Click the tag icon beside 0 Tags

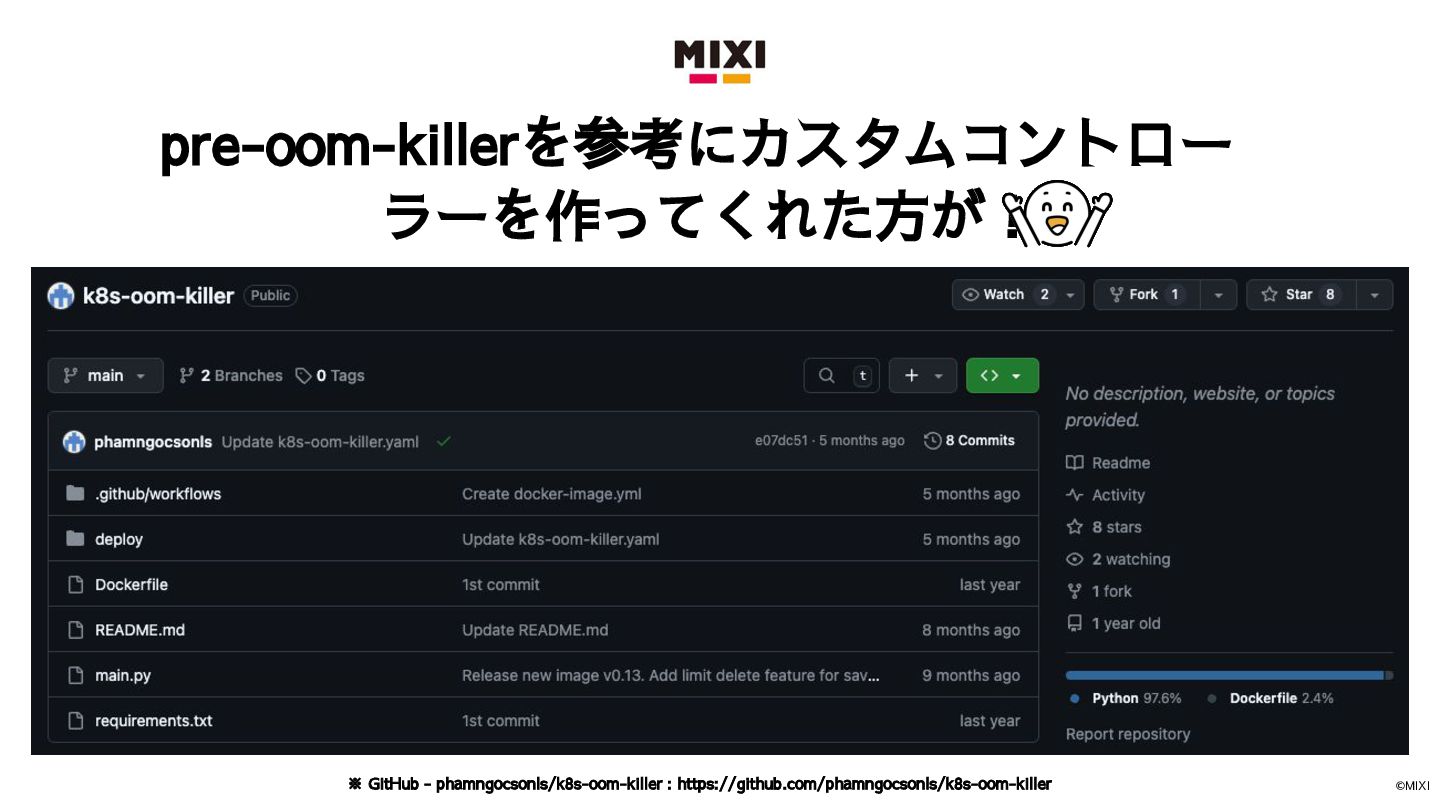(303, 375)
